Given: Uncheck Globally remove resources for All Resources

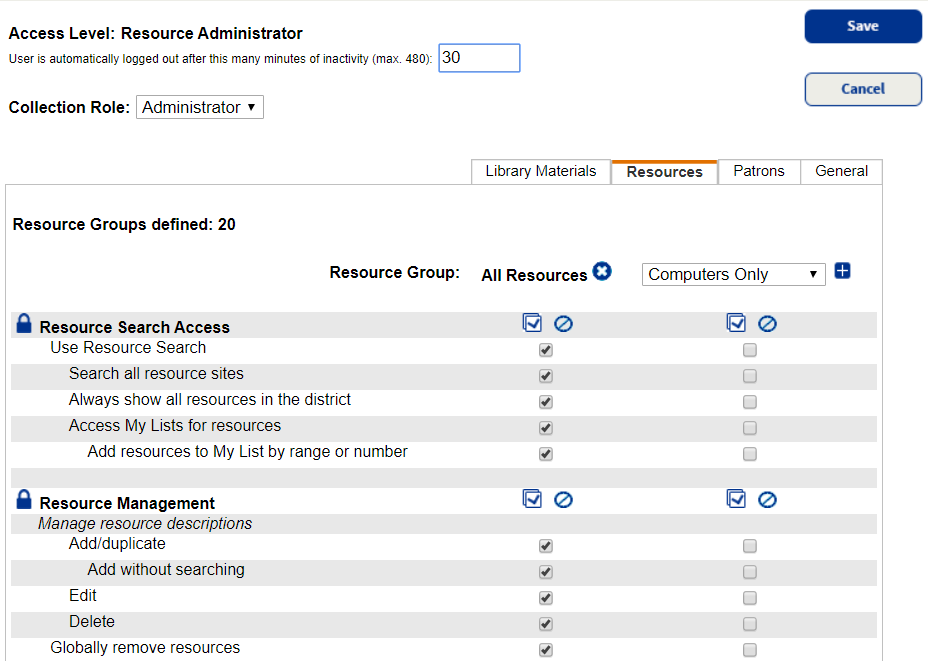Looking at the screenshot, I should [546, 650].
